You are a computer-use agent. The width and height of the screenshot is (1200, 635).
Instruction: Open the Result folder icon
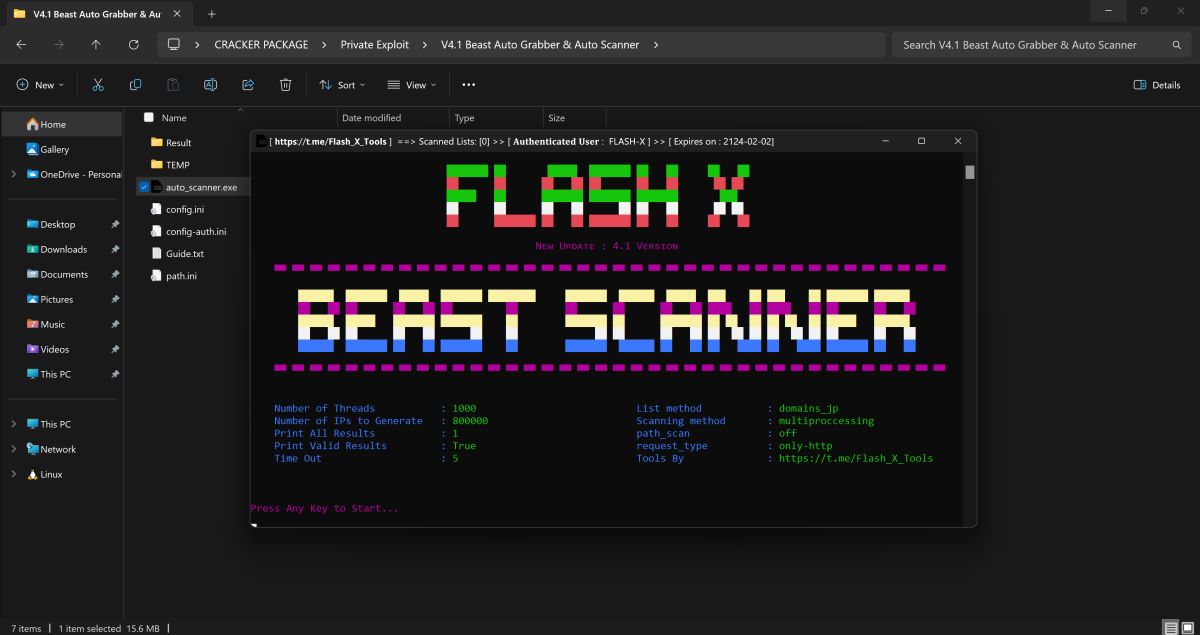click(x=156, y=142)
